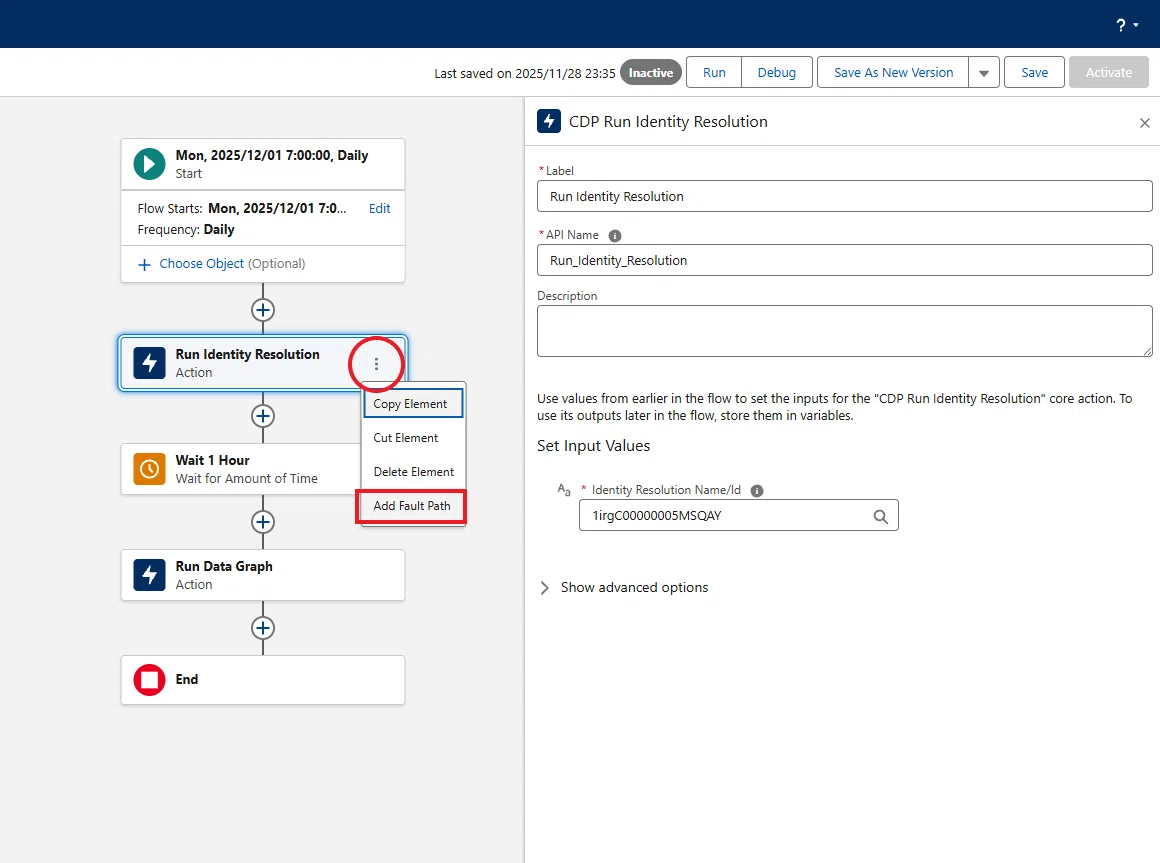1160x863 pixels.
Task: Add element below Run Data Graph
Action: point(263,628)
